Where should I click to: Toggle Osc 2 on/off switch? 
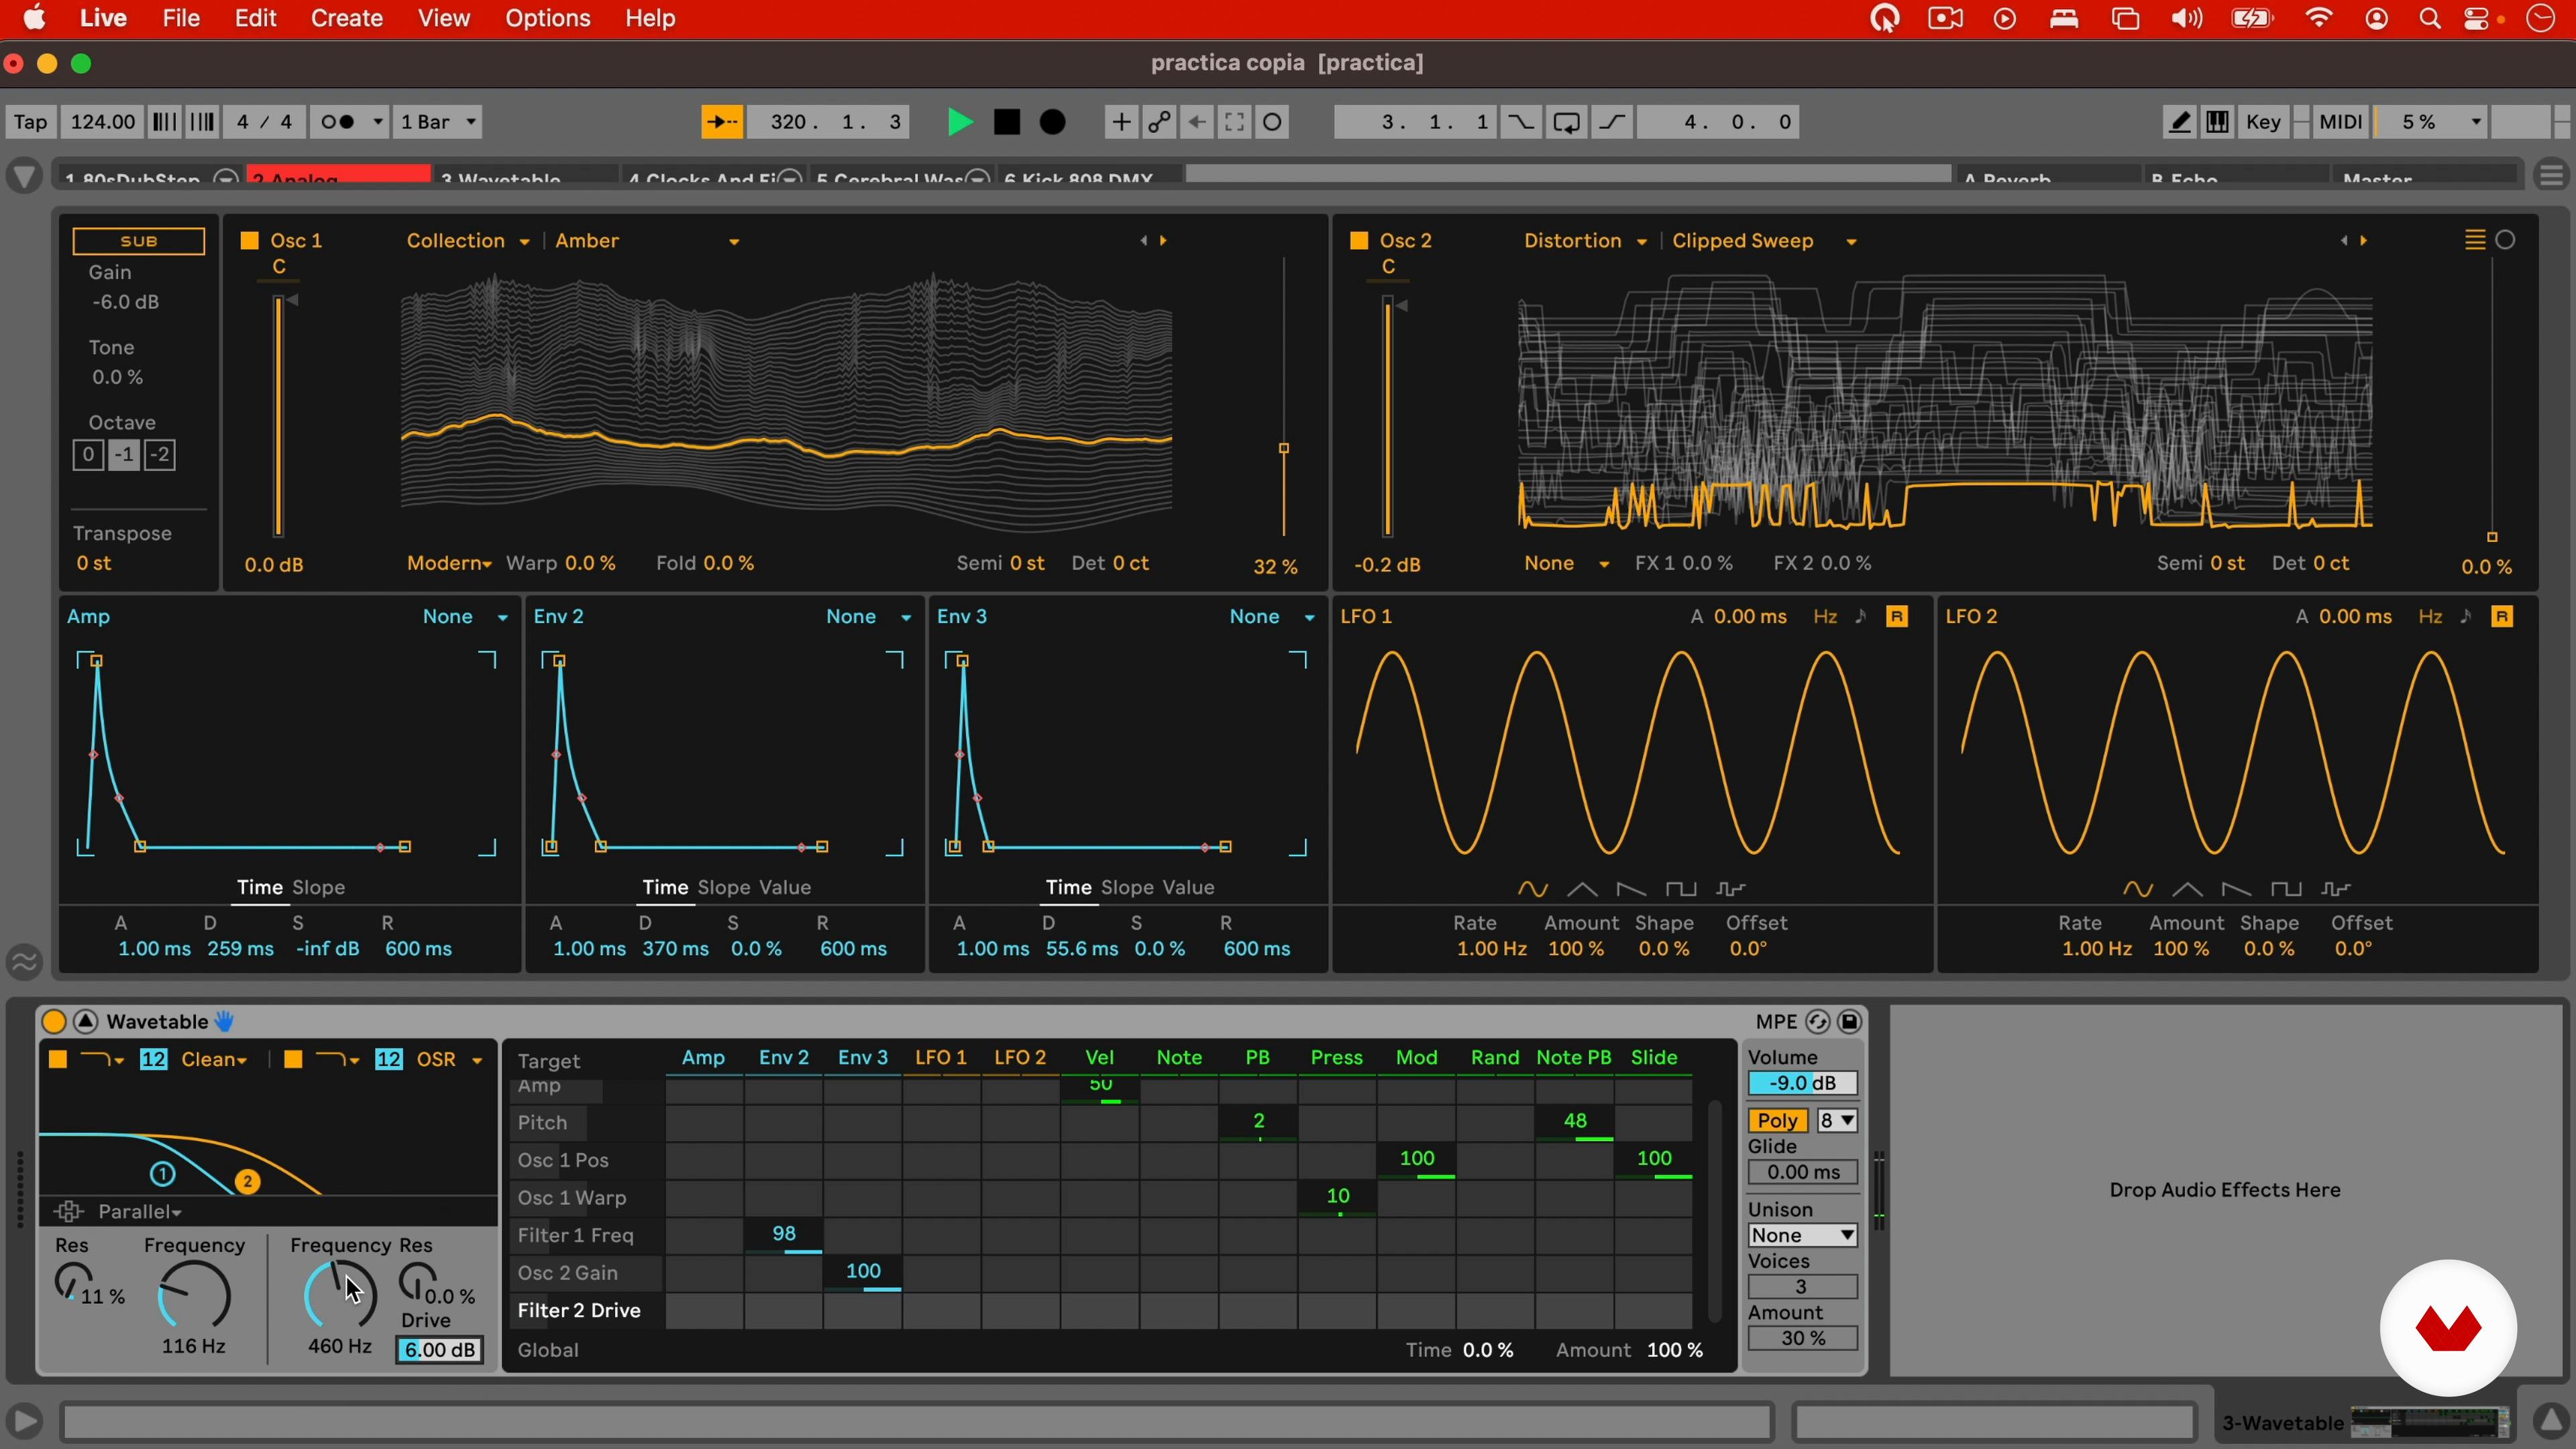pyautogui.click(x=1359, y=240)
